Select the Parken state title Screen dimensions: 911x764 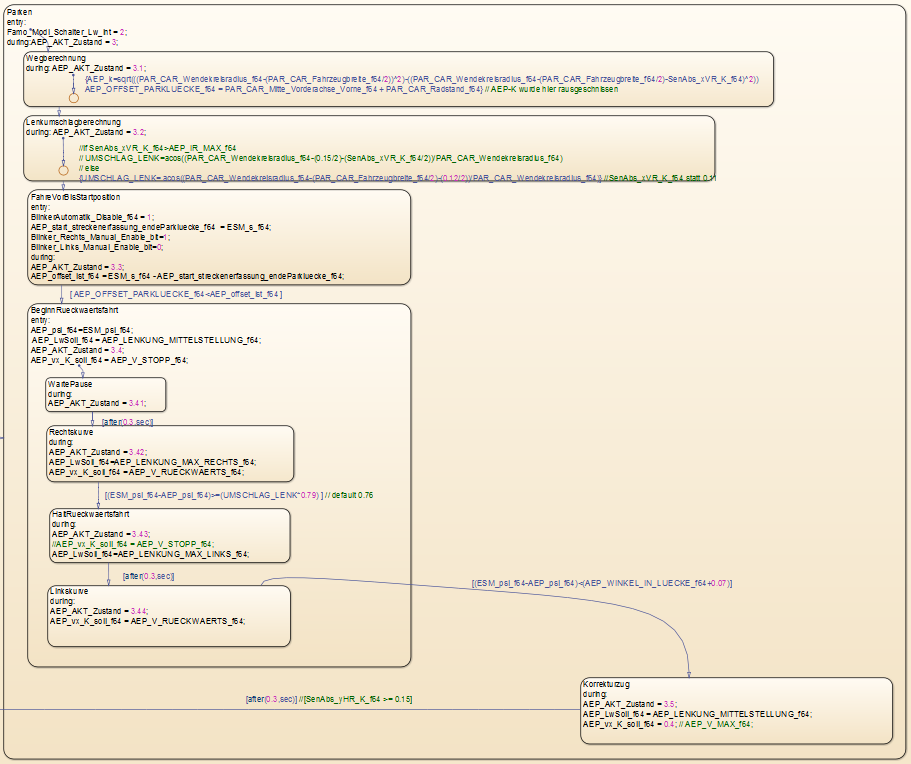(x=20, y=10)
